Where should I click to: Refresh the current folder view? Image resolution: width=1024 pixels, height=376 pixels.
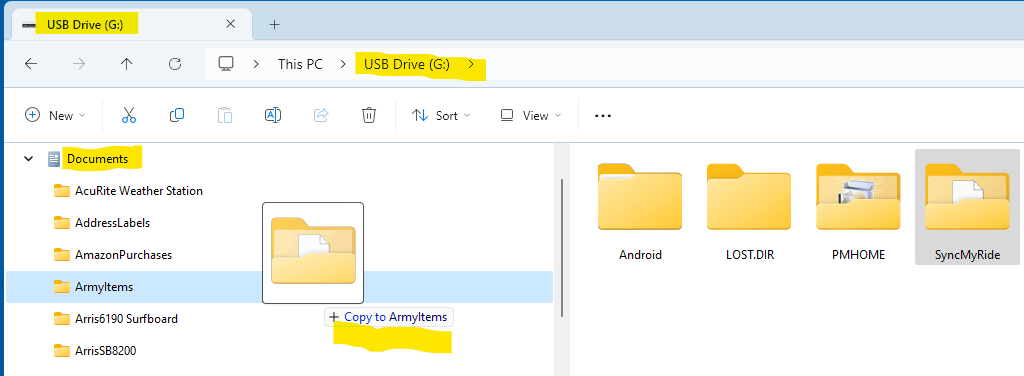[174, 64]
